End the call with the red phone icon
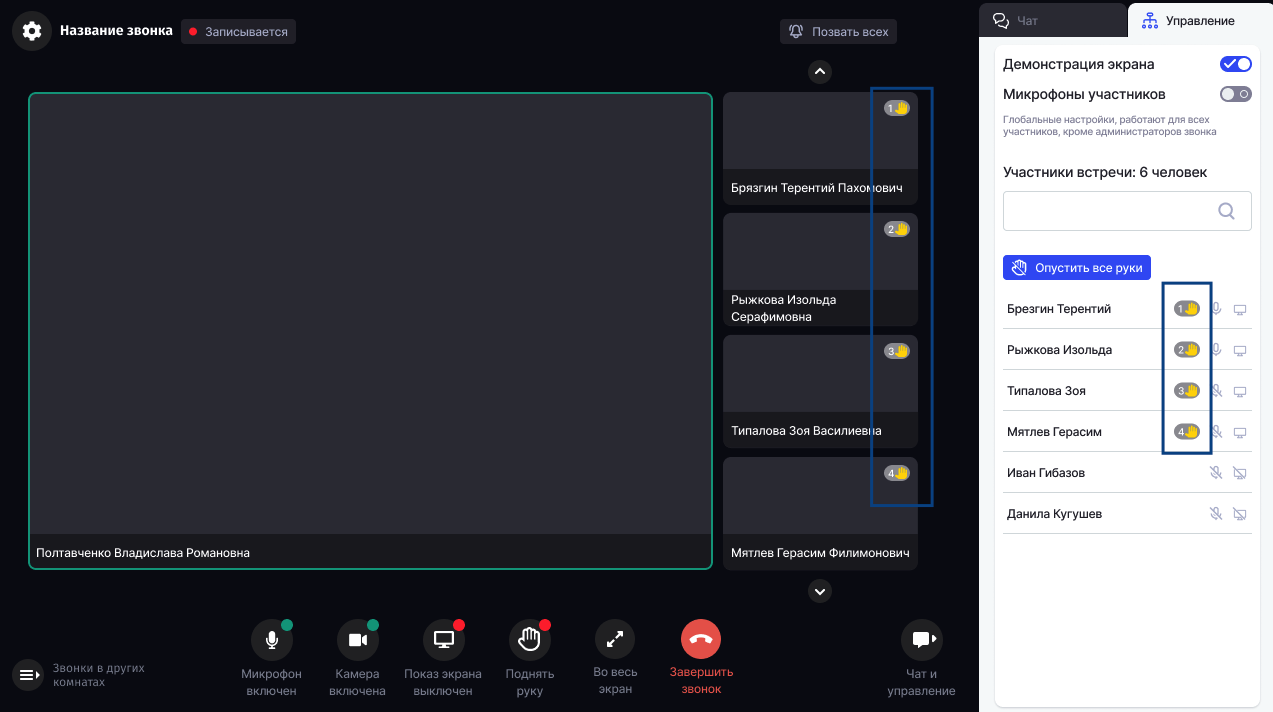1273x712 pixels. (x=701, y=640)
